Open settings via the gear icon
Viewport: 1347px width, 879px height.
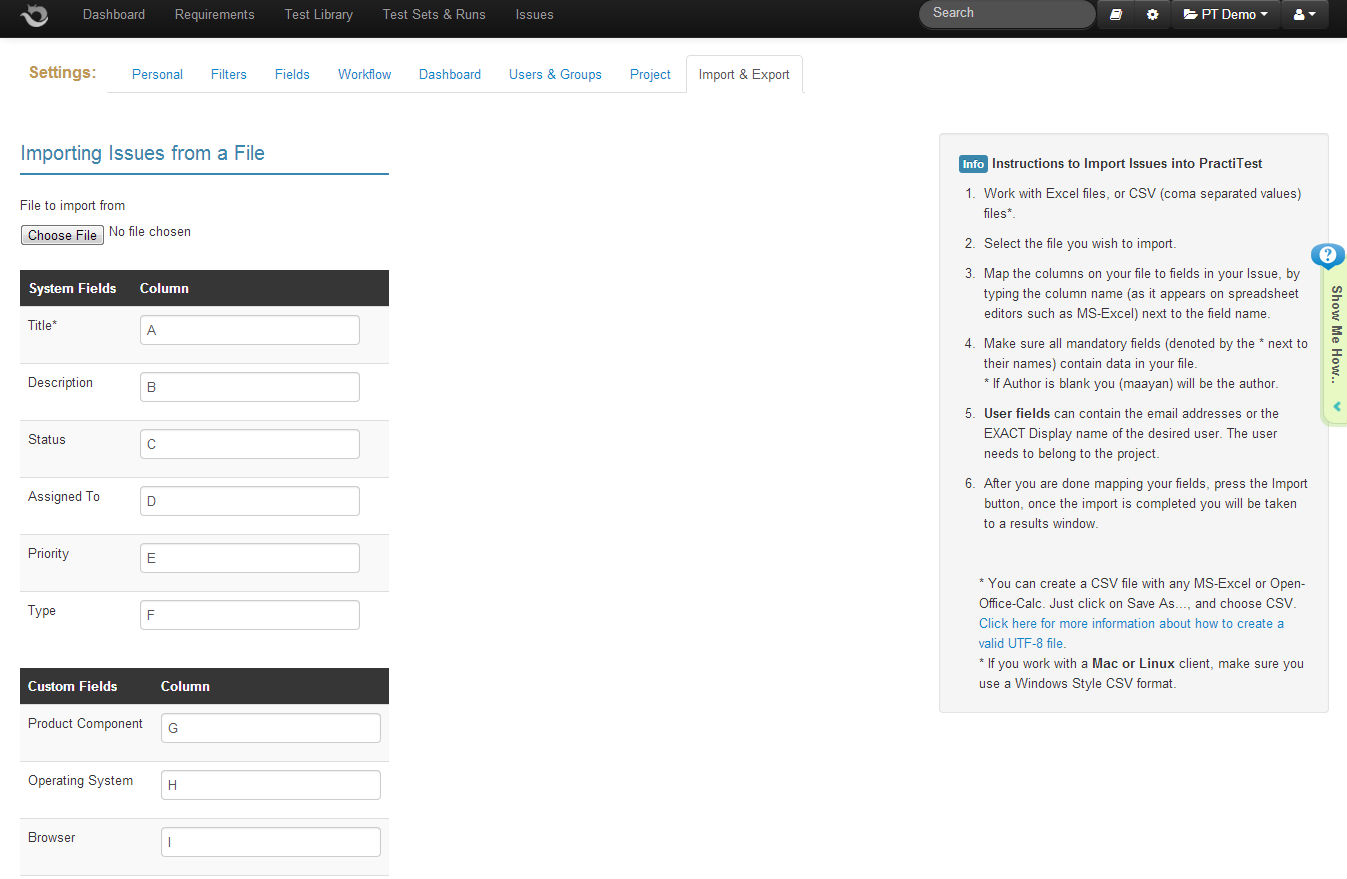[1152, 15]
